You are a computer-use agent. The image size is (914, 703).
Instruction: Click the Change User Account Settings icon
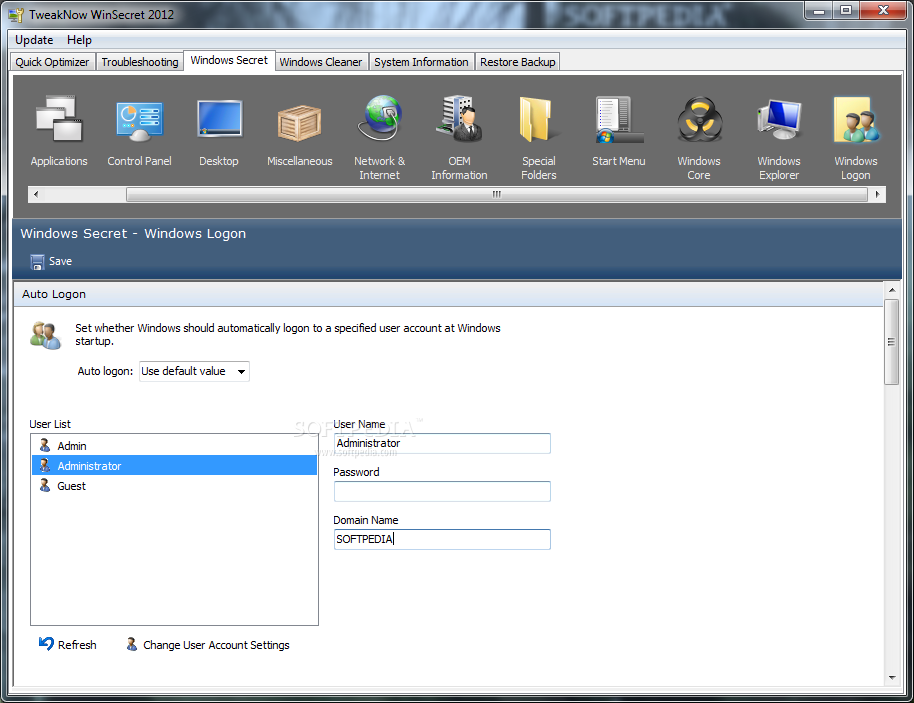(132, 644)
